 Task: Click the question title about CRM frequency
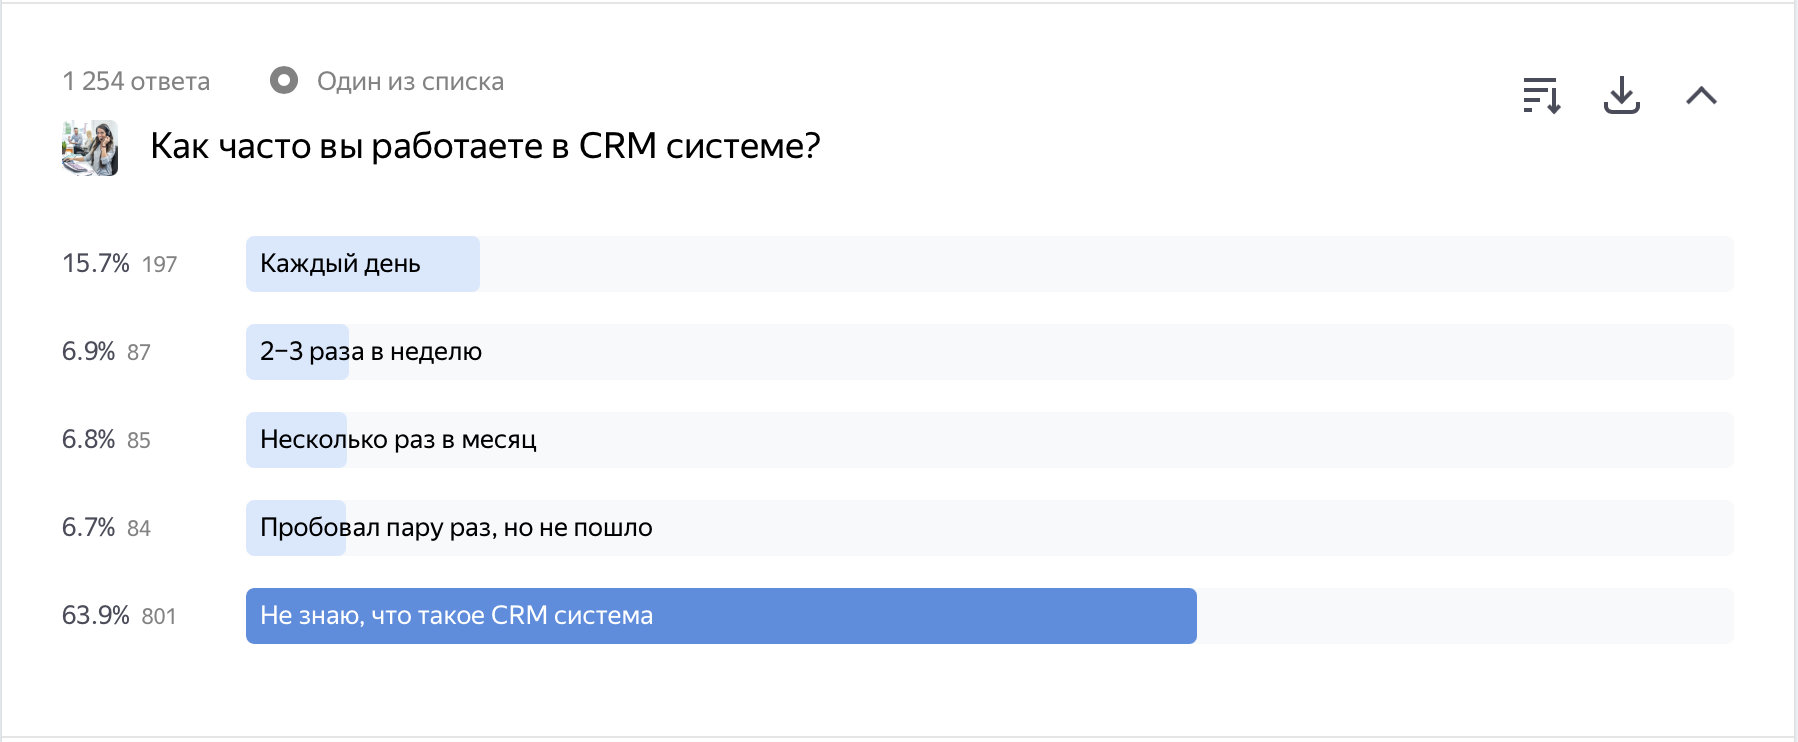pos(485,146)
